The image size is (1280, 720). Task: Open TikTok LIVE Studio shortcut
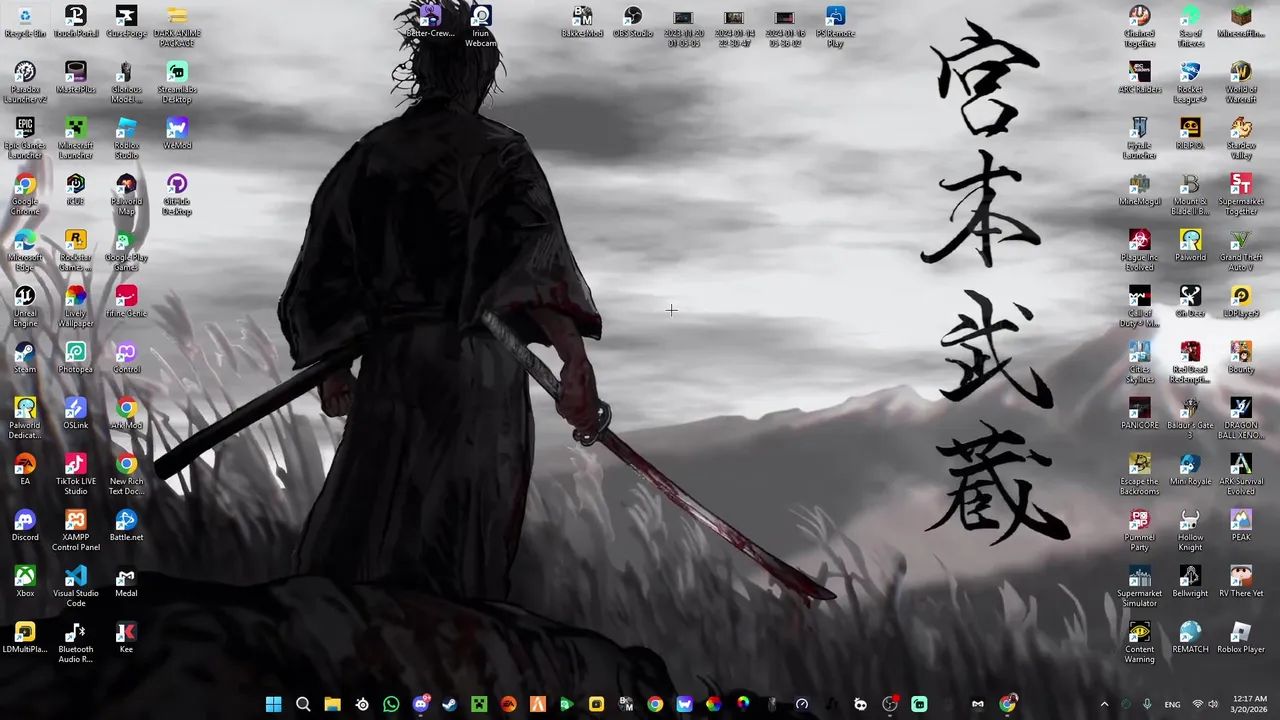tap(76, 474)
